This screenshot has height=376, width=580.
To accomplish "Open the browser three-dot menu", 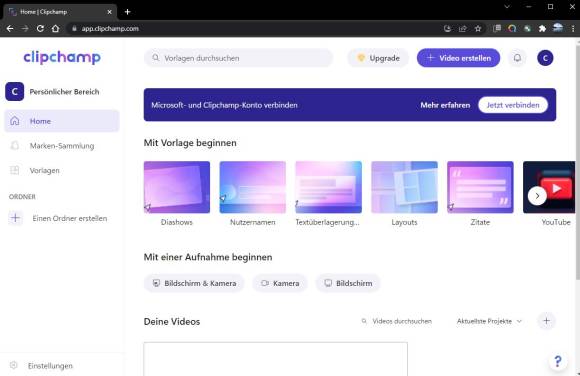I will 573,28.
